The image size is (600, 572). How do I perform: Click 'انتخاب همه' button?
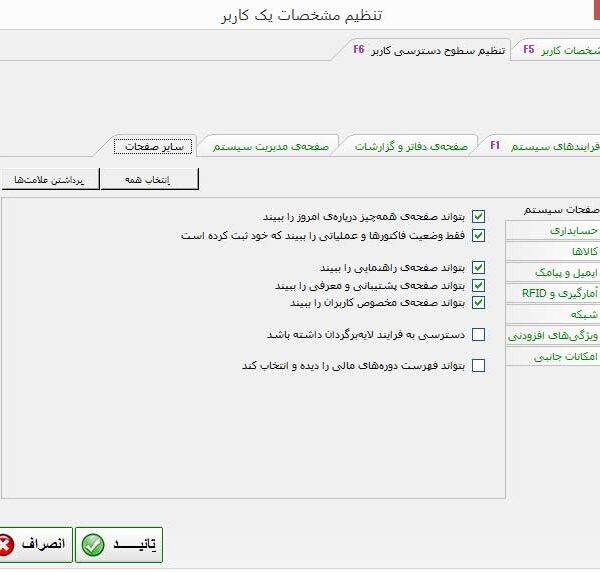[x=150, y=179]
